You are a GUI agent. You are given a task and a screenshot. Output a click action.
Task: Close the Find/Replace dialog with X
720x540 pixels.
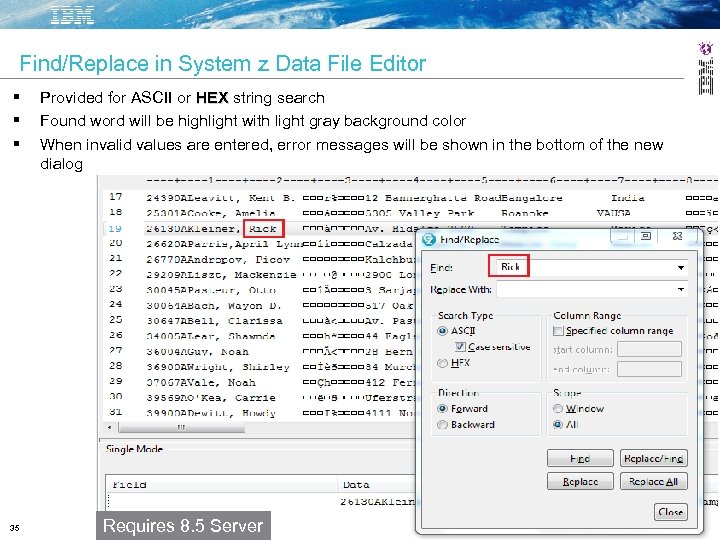pos(677,236)
